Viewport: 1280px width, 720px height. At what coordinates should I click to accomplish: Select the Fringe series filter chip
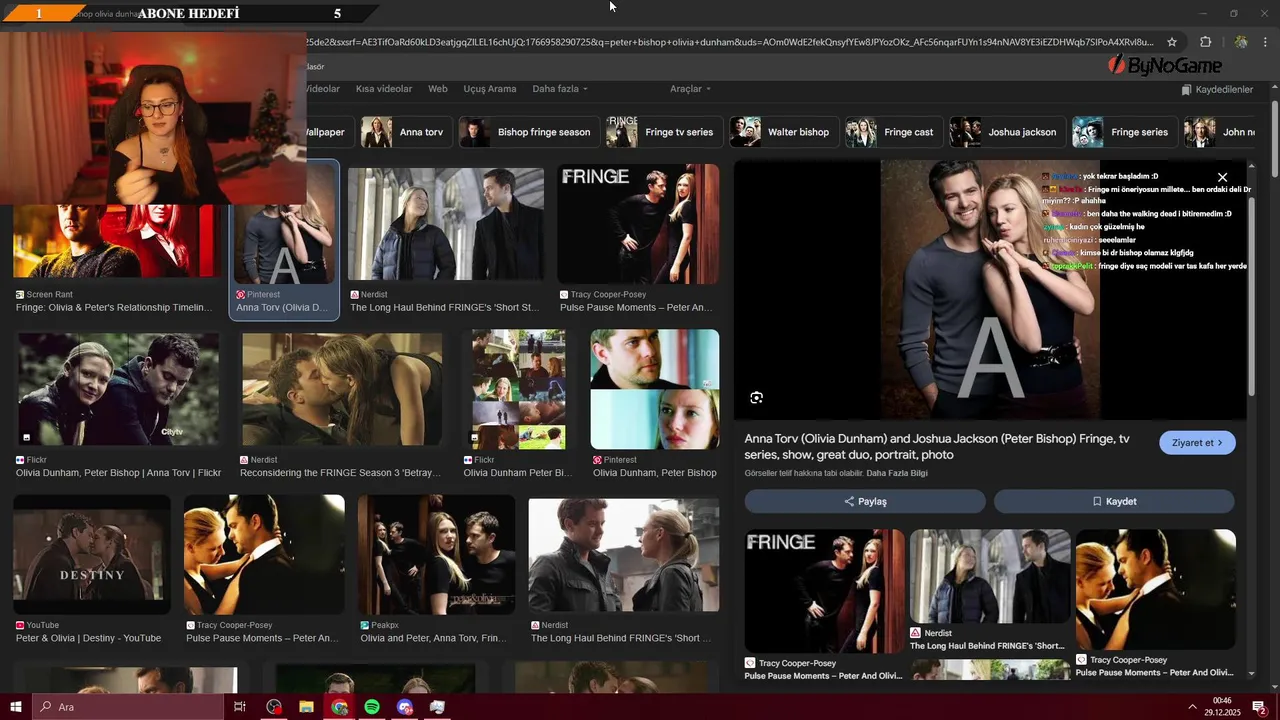click(x=1123, y=132)
